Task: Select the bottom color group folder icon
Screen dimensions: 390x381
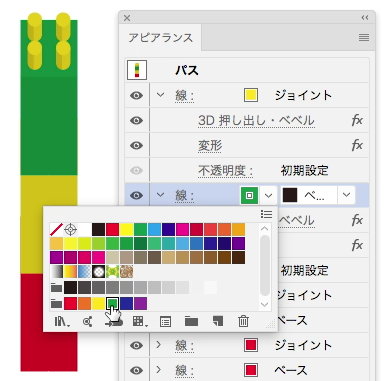Action: click(x=56, y=304)
